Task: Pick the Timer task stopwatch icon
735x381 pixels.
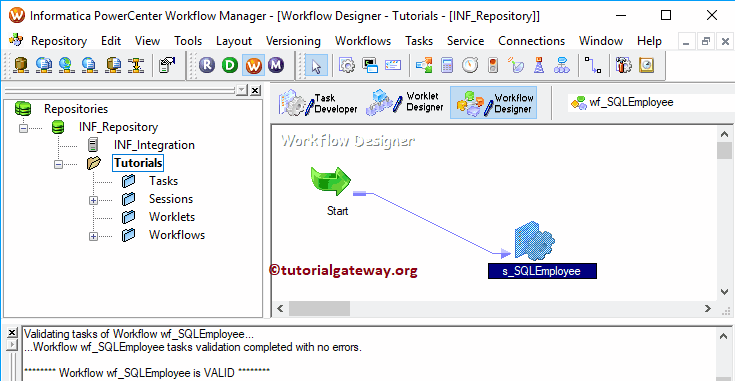Action: [x=470, y=65]
